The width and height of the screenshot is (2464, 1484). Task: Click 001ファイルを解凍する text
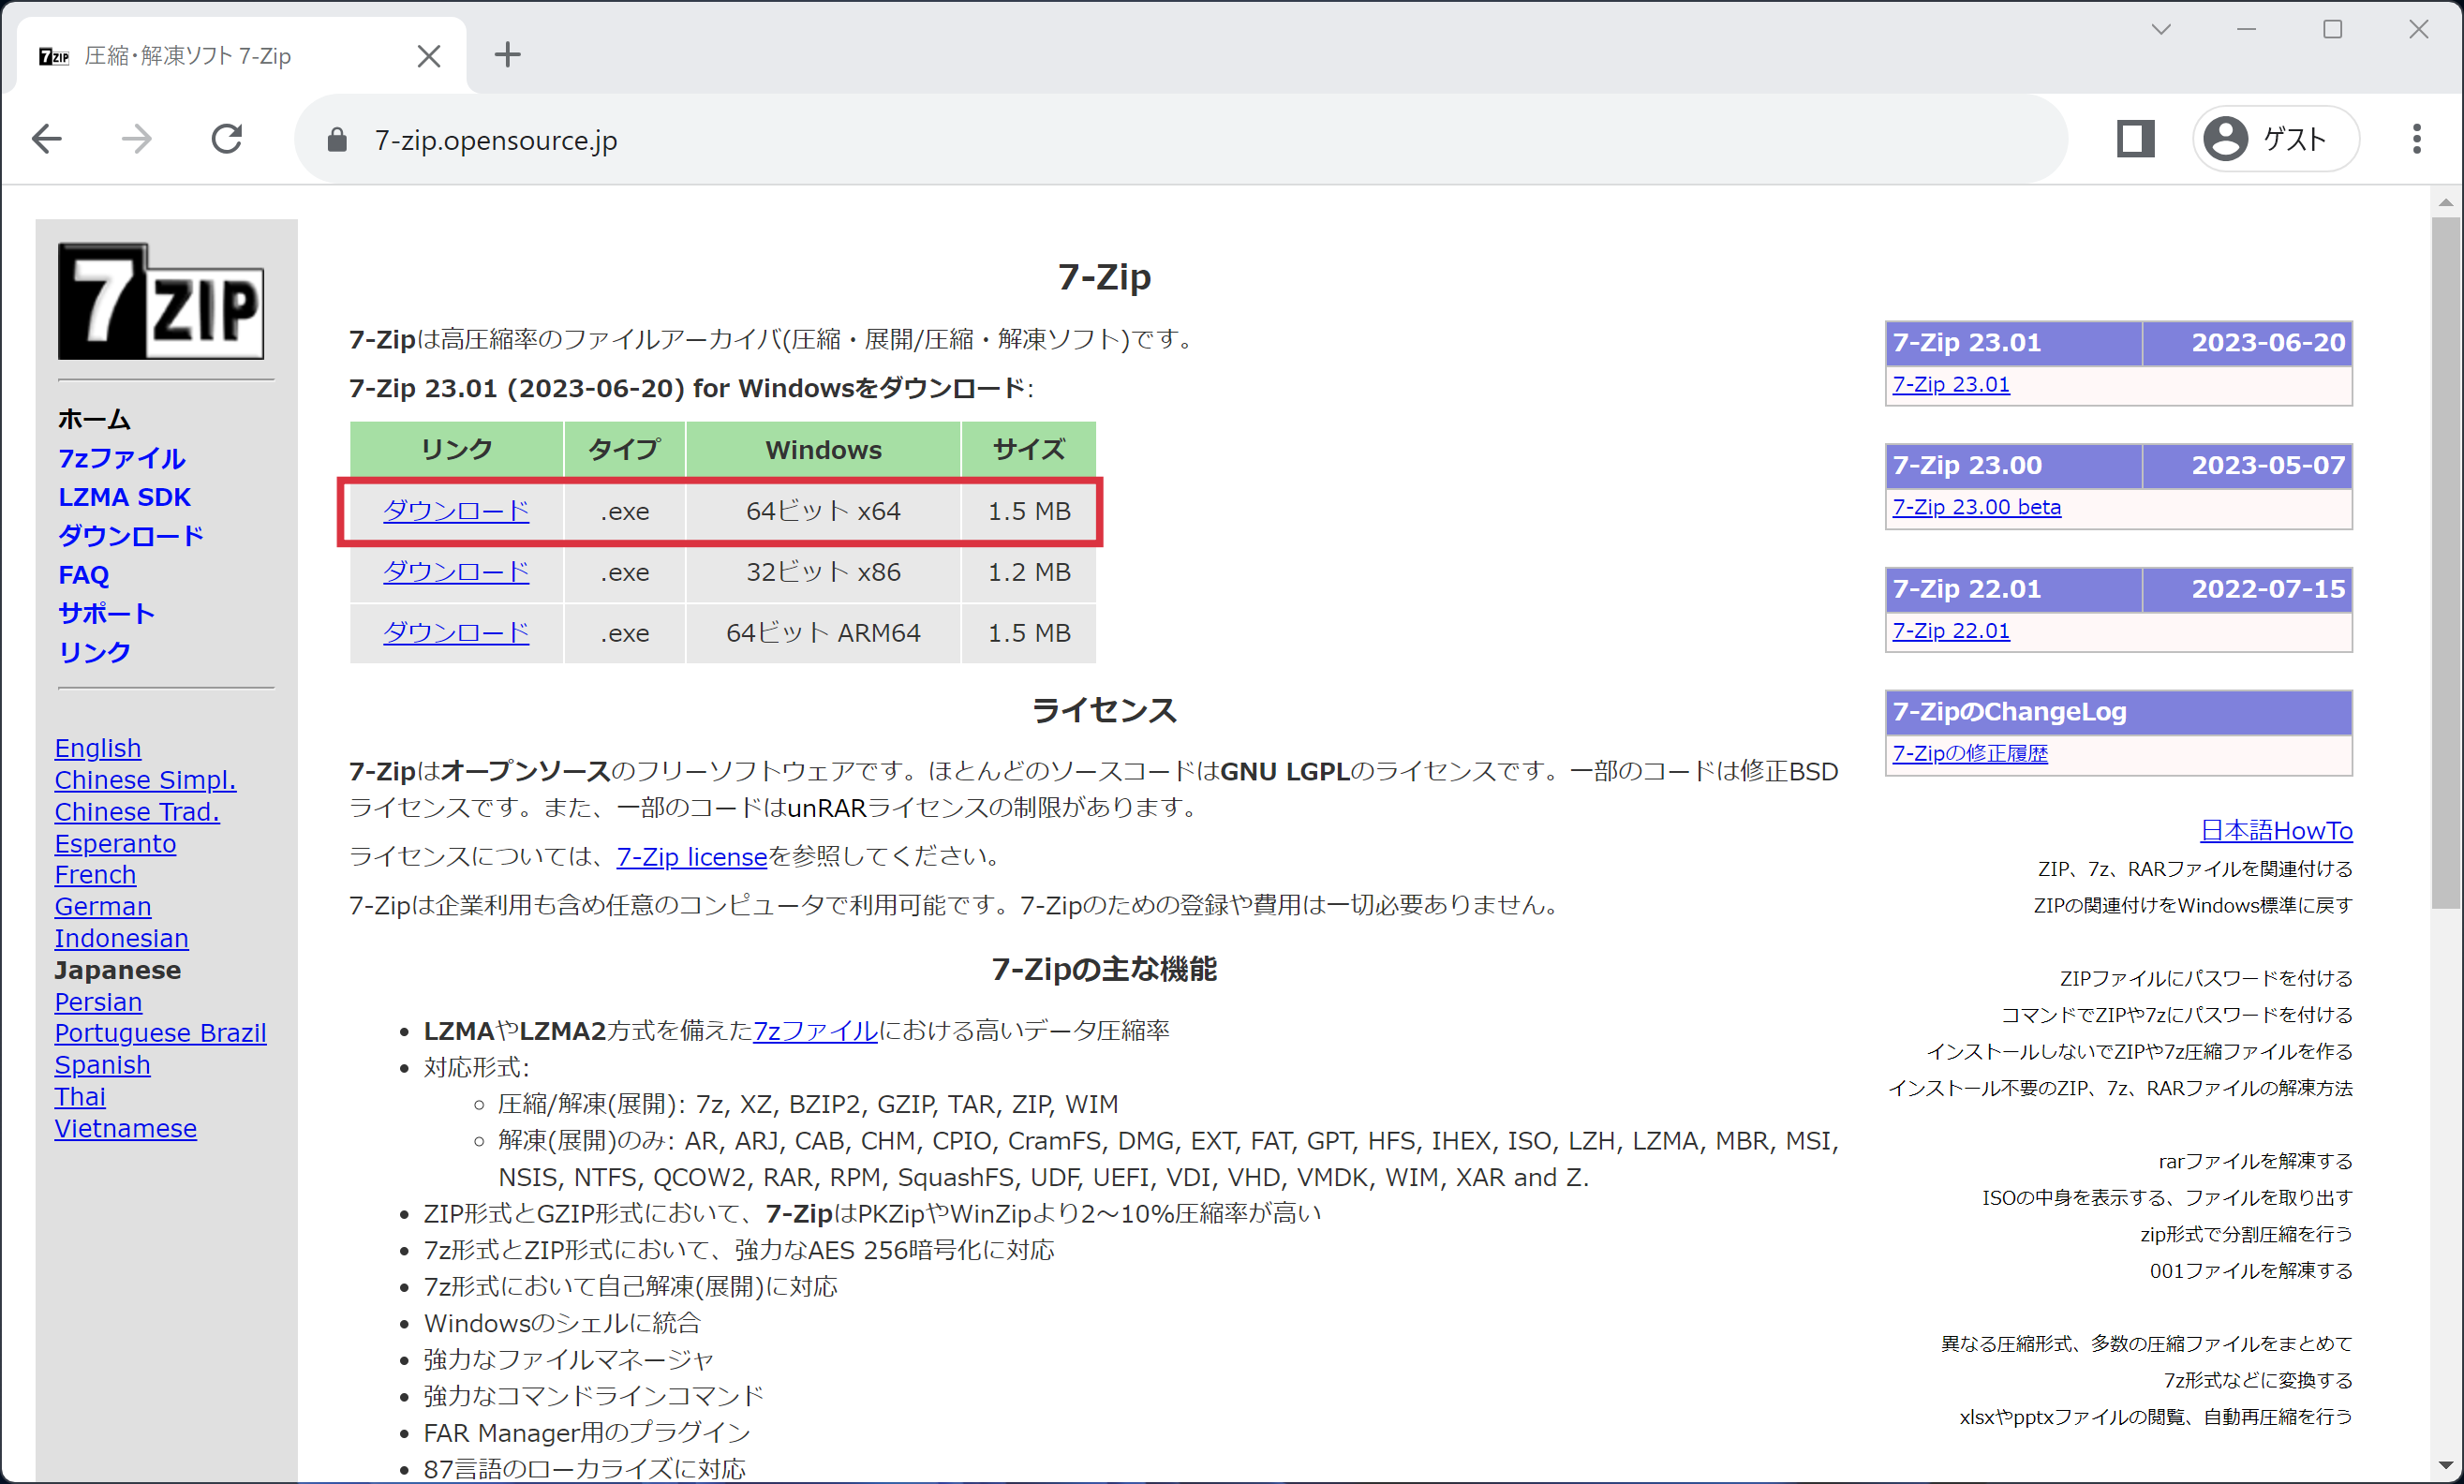(2251, 1272)
